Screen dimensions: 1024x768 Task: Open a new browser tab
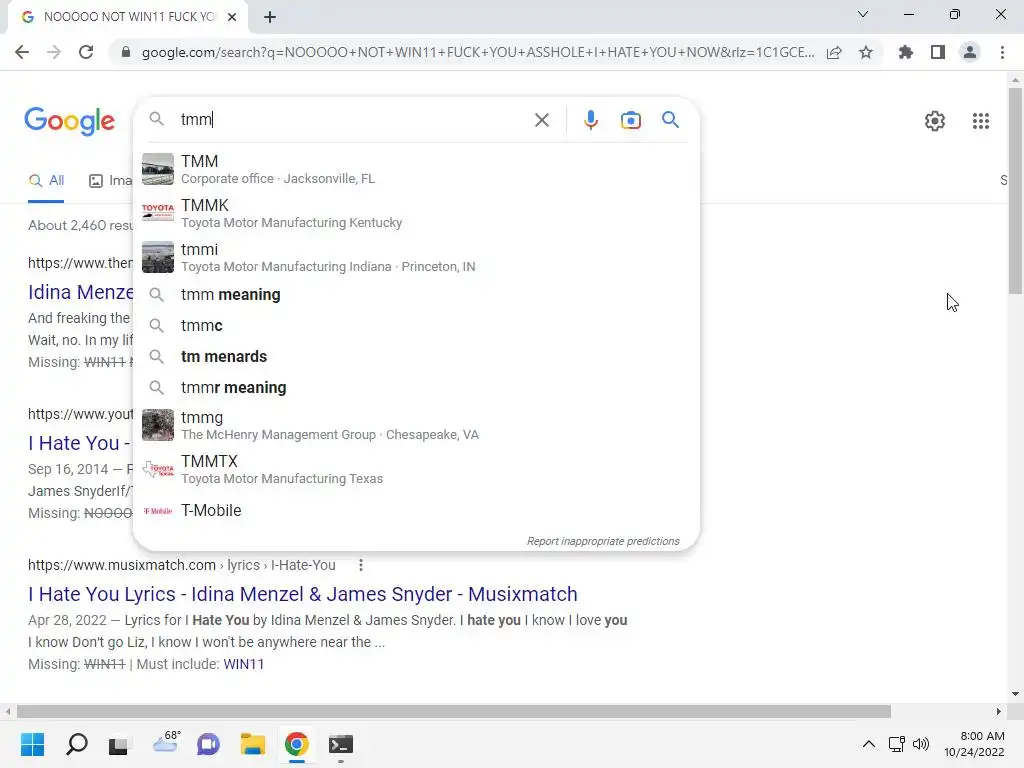(x=270, y=17)
